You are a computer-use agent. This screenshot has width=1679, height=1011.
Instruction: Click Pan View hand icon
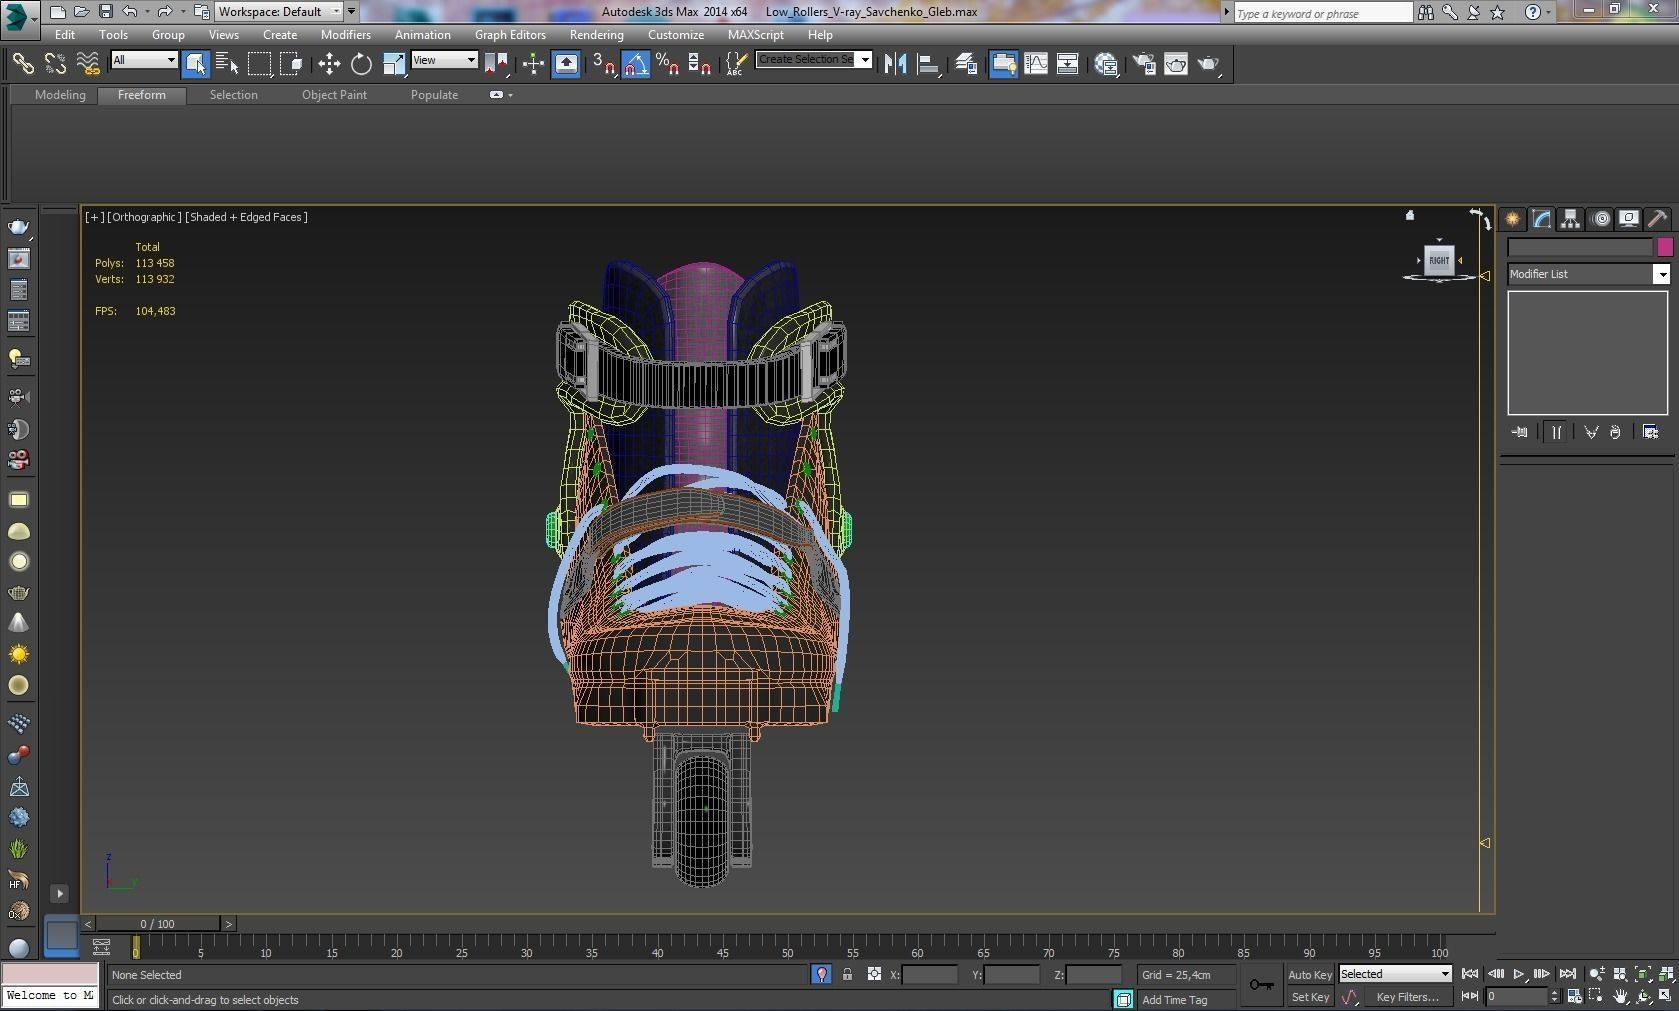click(x=1620, y=996)
